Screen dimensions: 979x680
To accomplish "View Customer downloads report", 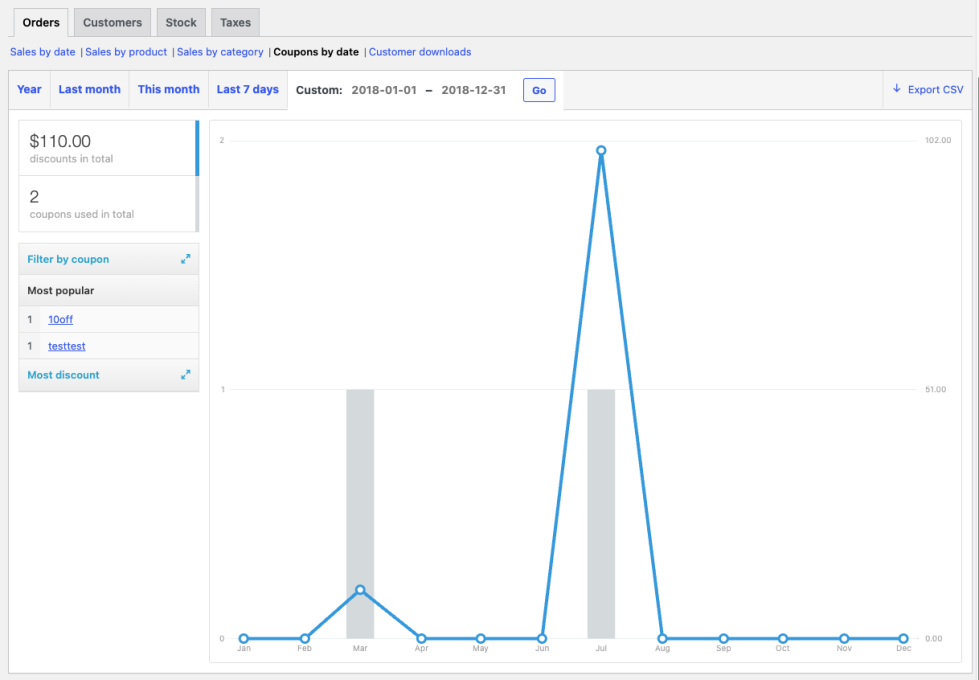I will click(x=420, y=52).
